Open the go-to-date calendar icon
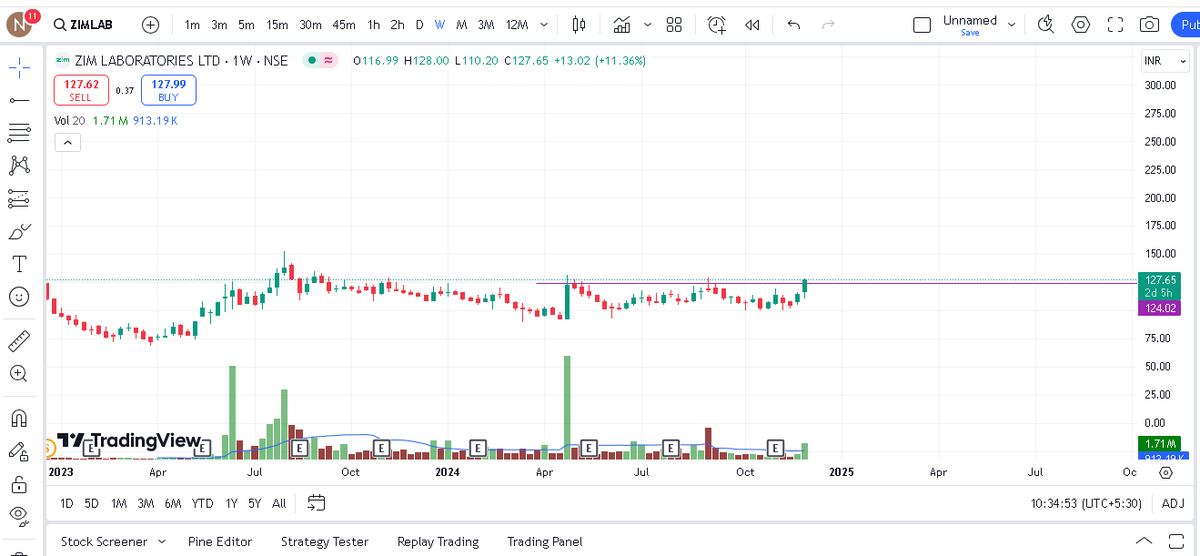The image size is (1200, 556). click(316, 502)
